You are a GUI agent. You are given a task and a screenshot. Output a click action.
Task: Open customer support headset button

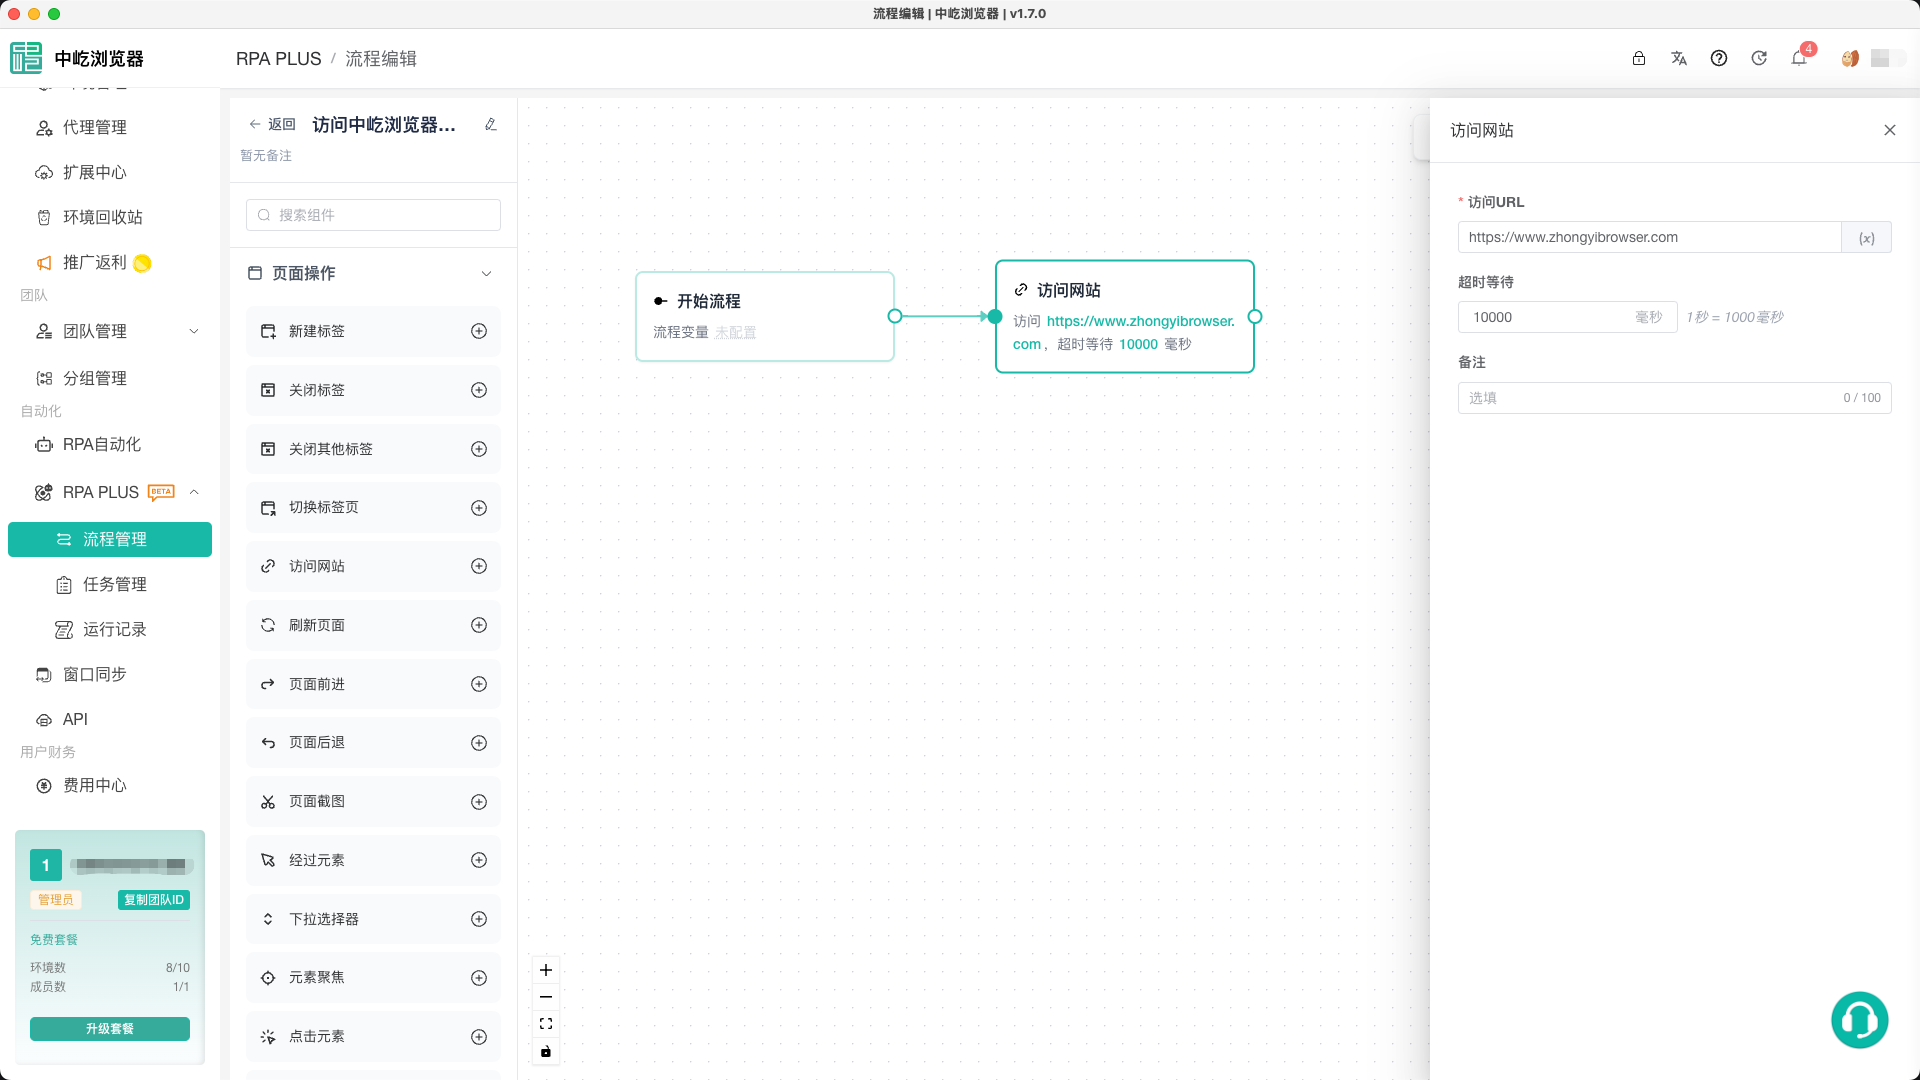tap(1860, 1020)
